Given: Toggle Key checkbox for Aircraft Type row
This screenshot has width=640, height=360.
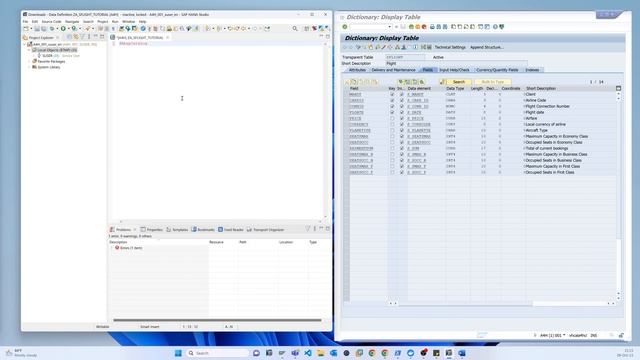Looking at the screenshot, I should [x=392, y=130].
